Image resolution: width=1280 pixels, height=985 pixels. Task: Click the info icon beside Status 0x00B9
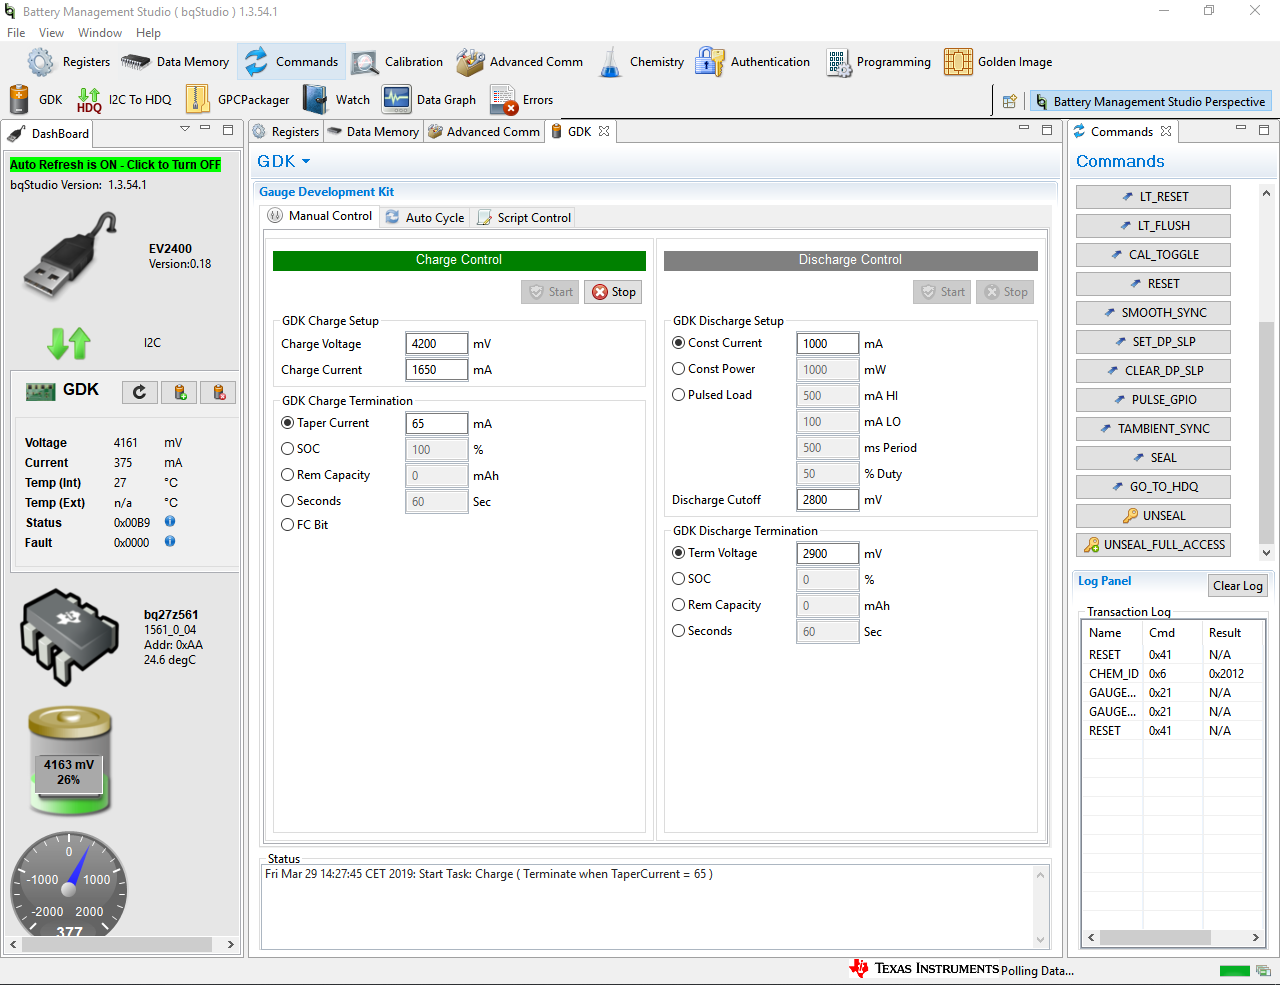tap(170, 522)
